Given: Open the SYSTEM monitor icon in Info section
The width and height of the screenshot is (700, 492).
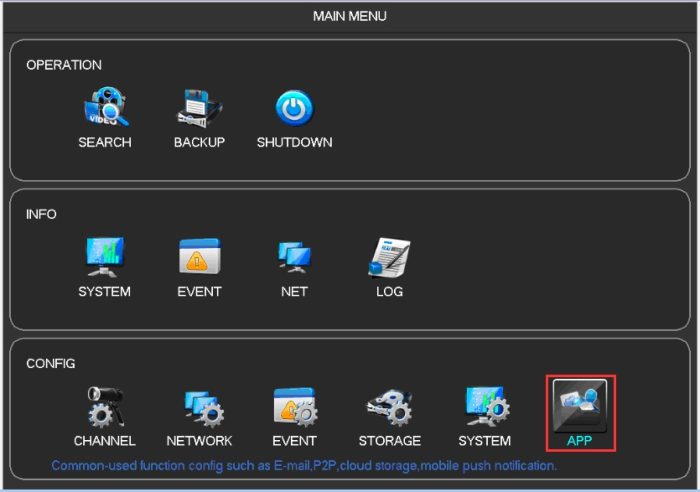Looking at the screenshot, I should (x=105, y=258).
